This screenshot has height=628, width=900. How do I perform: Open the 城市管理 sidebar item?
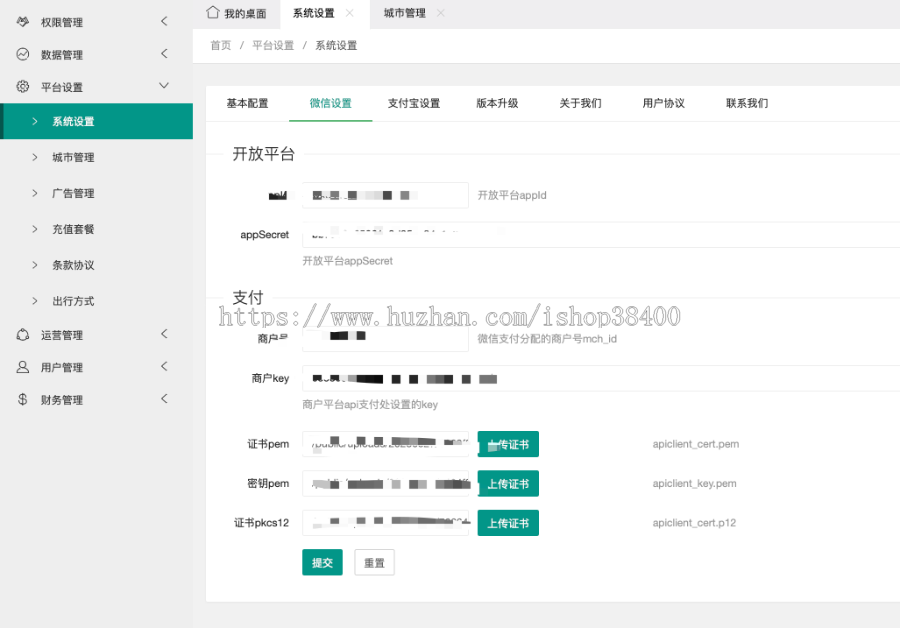click(x=96, y=157)
